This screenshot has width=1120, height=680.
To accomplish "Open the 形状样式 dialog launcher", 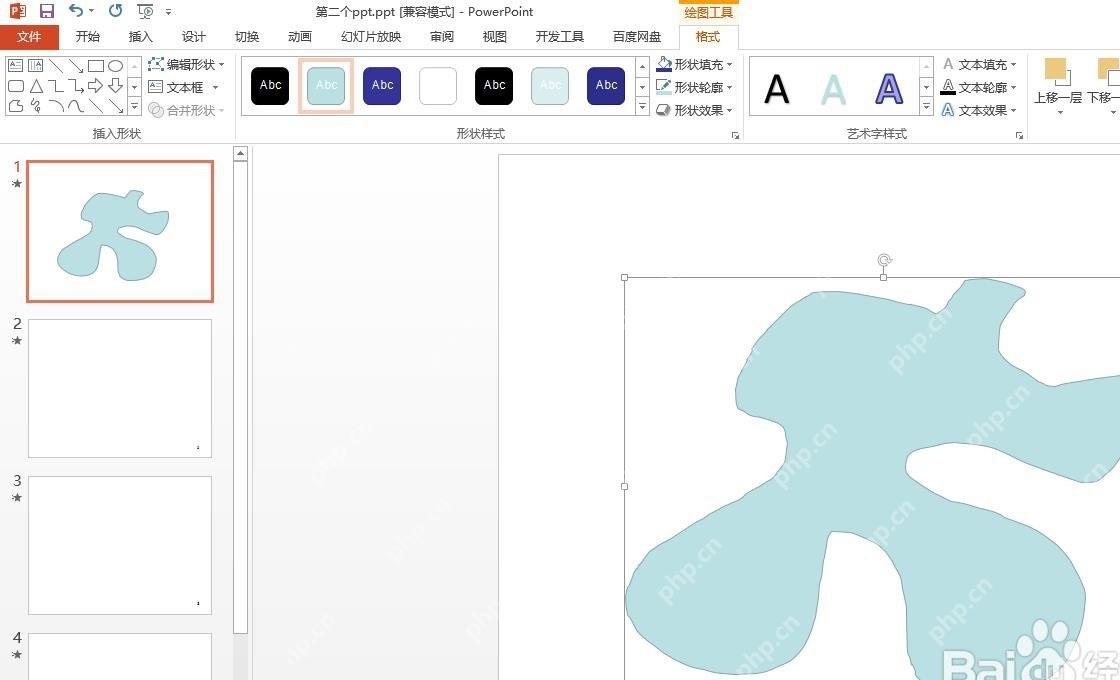I will coord(735,135).
